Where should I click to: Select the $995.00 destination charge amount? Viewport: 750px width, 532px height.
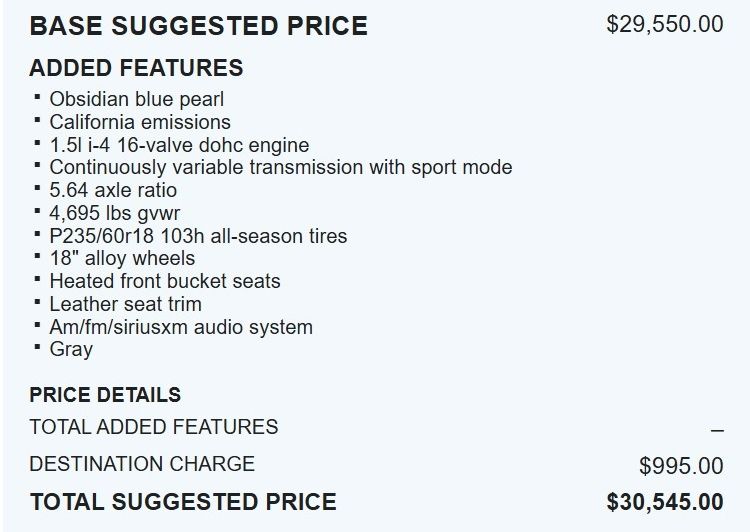tap(681, 466)
